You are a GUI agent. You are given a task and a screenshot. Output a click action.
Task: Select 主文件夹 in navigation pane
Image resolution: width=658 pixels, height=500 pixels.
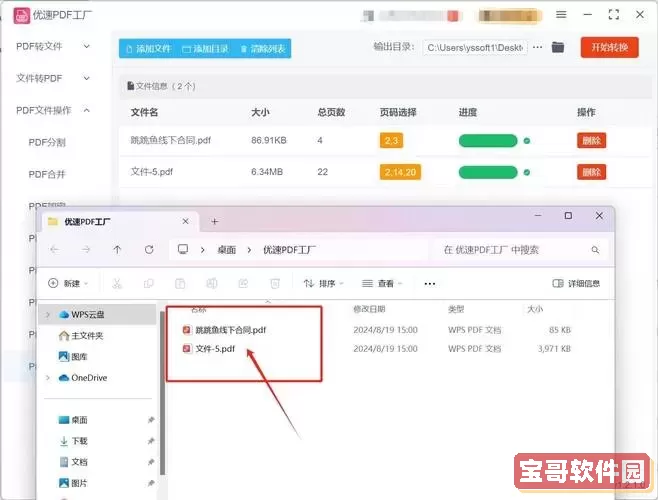(x=81, y=335)
